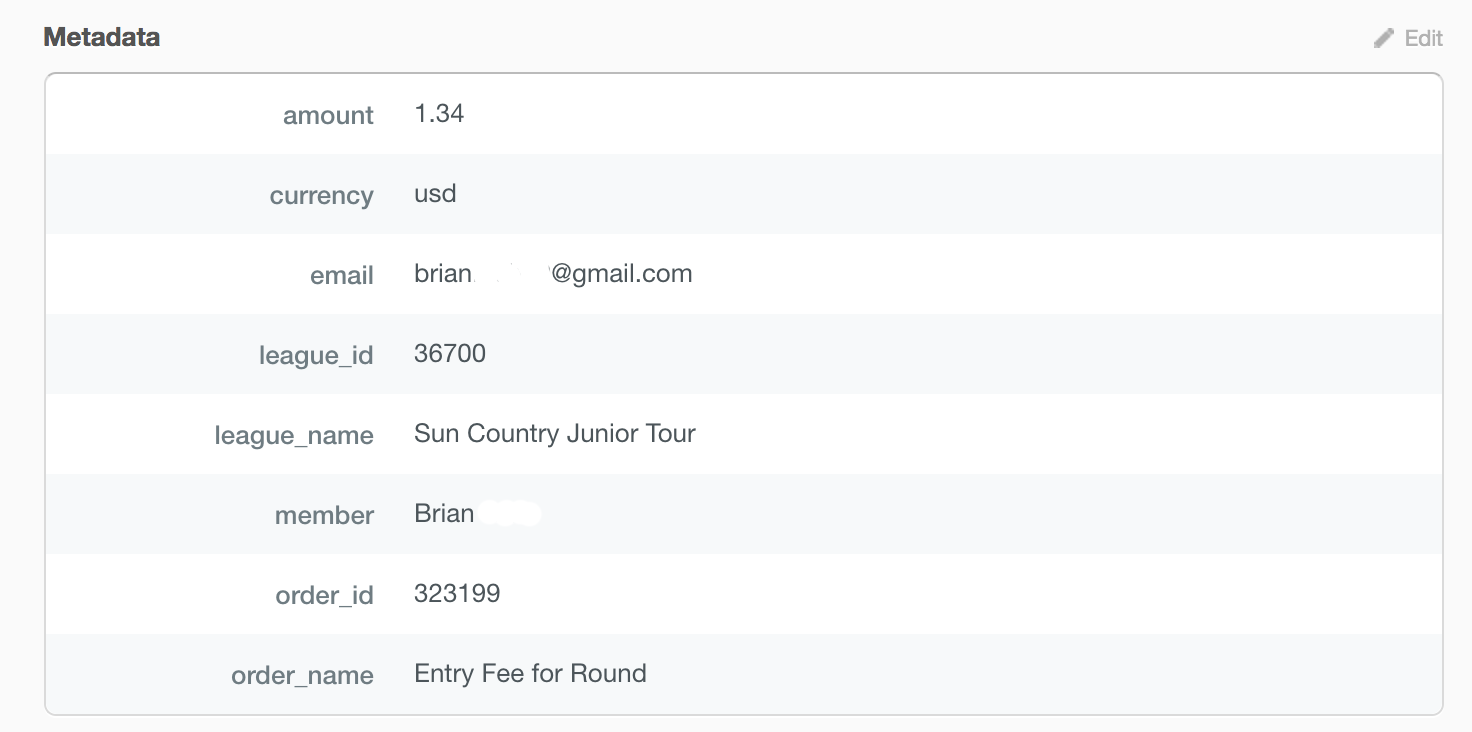
Task: Select the currency value usd
Action: pos(435,194)
